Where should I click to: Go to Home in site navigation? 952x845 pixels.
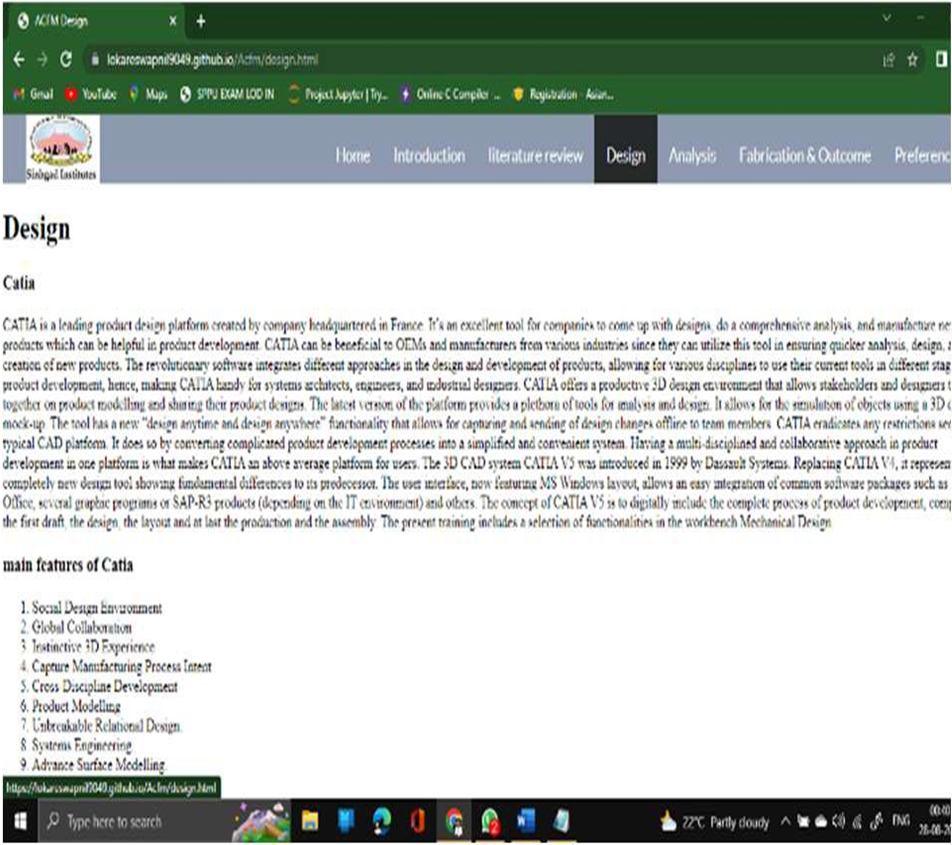(353, 155)
